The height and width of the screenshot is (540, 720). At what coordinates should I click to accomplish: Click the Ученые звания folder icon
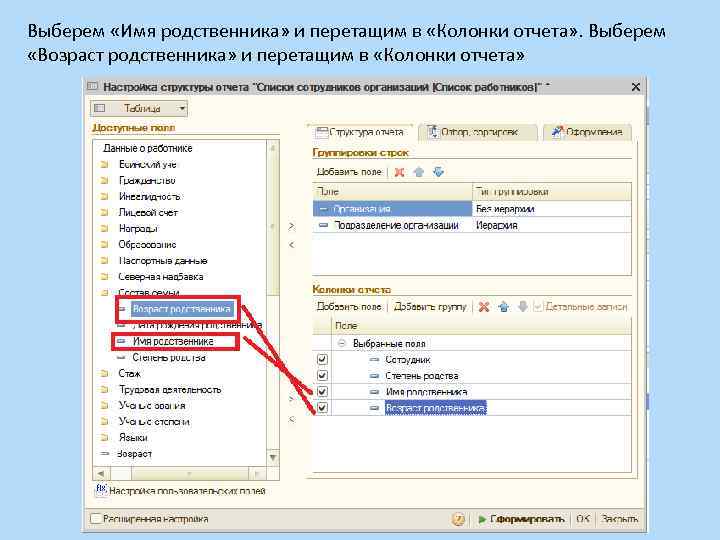105,406
